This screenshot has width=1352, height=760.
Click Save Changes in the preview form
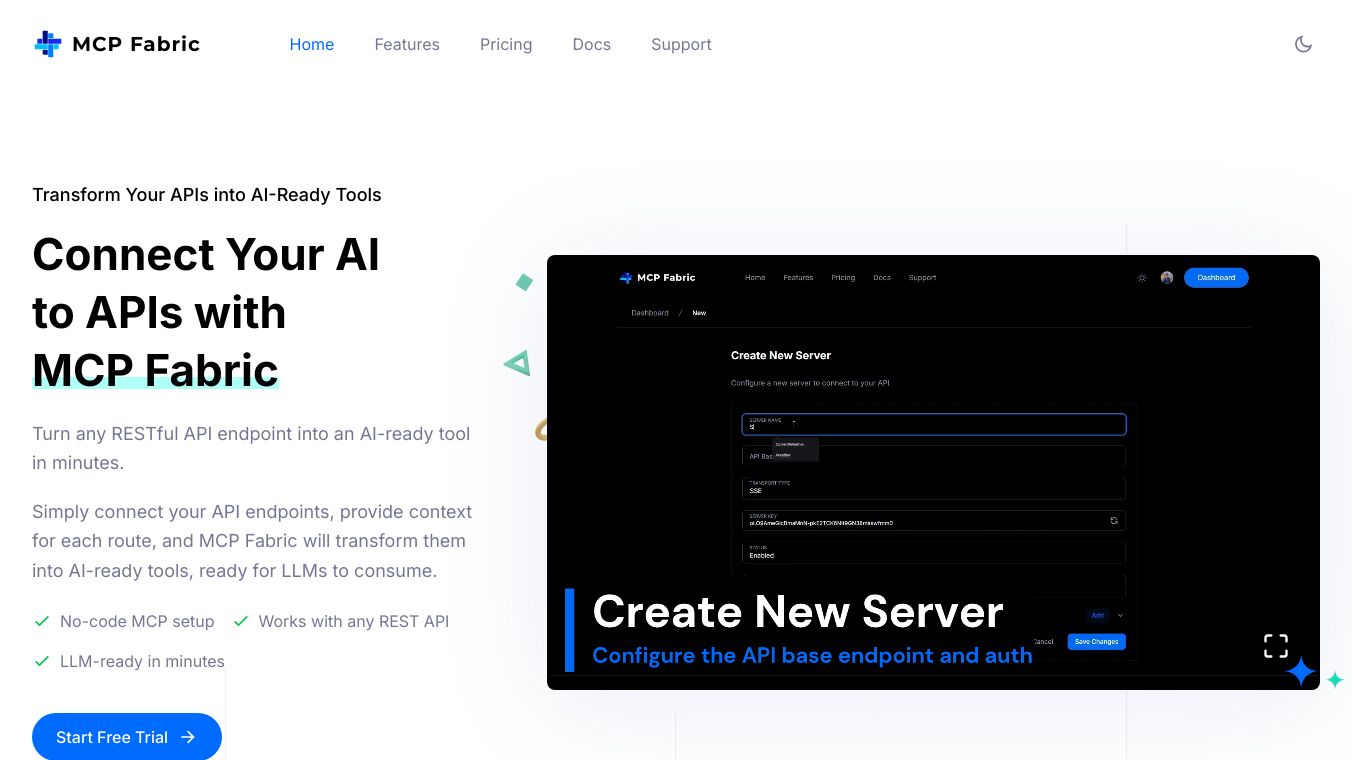coord(1097,642)
